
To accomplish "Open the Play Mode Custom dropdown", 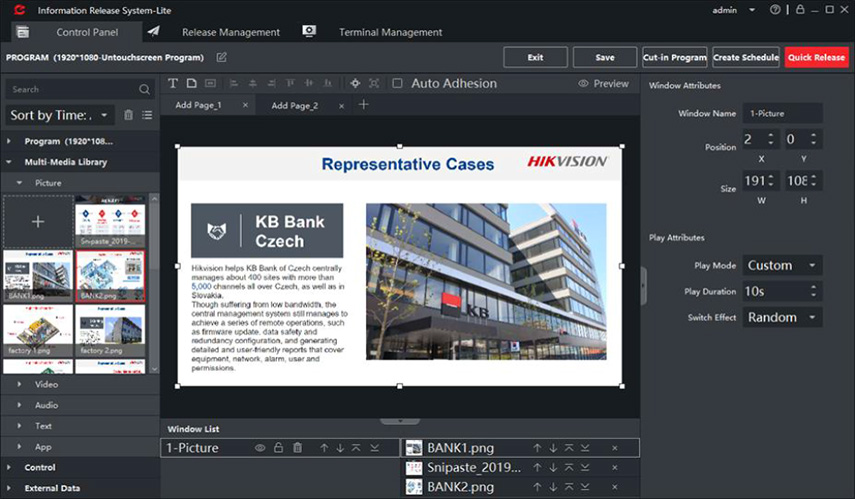I will point(782,266).
